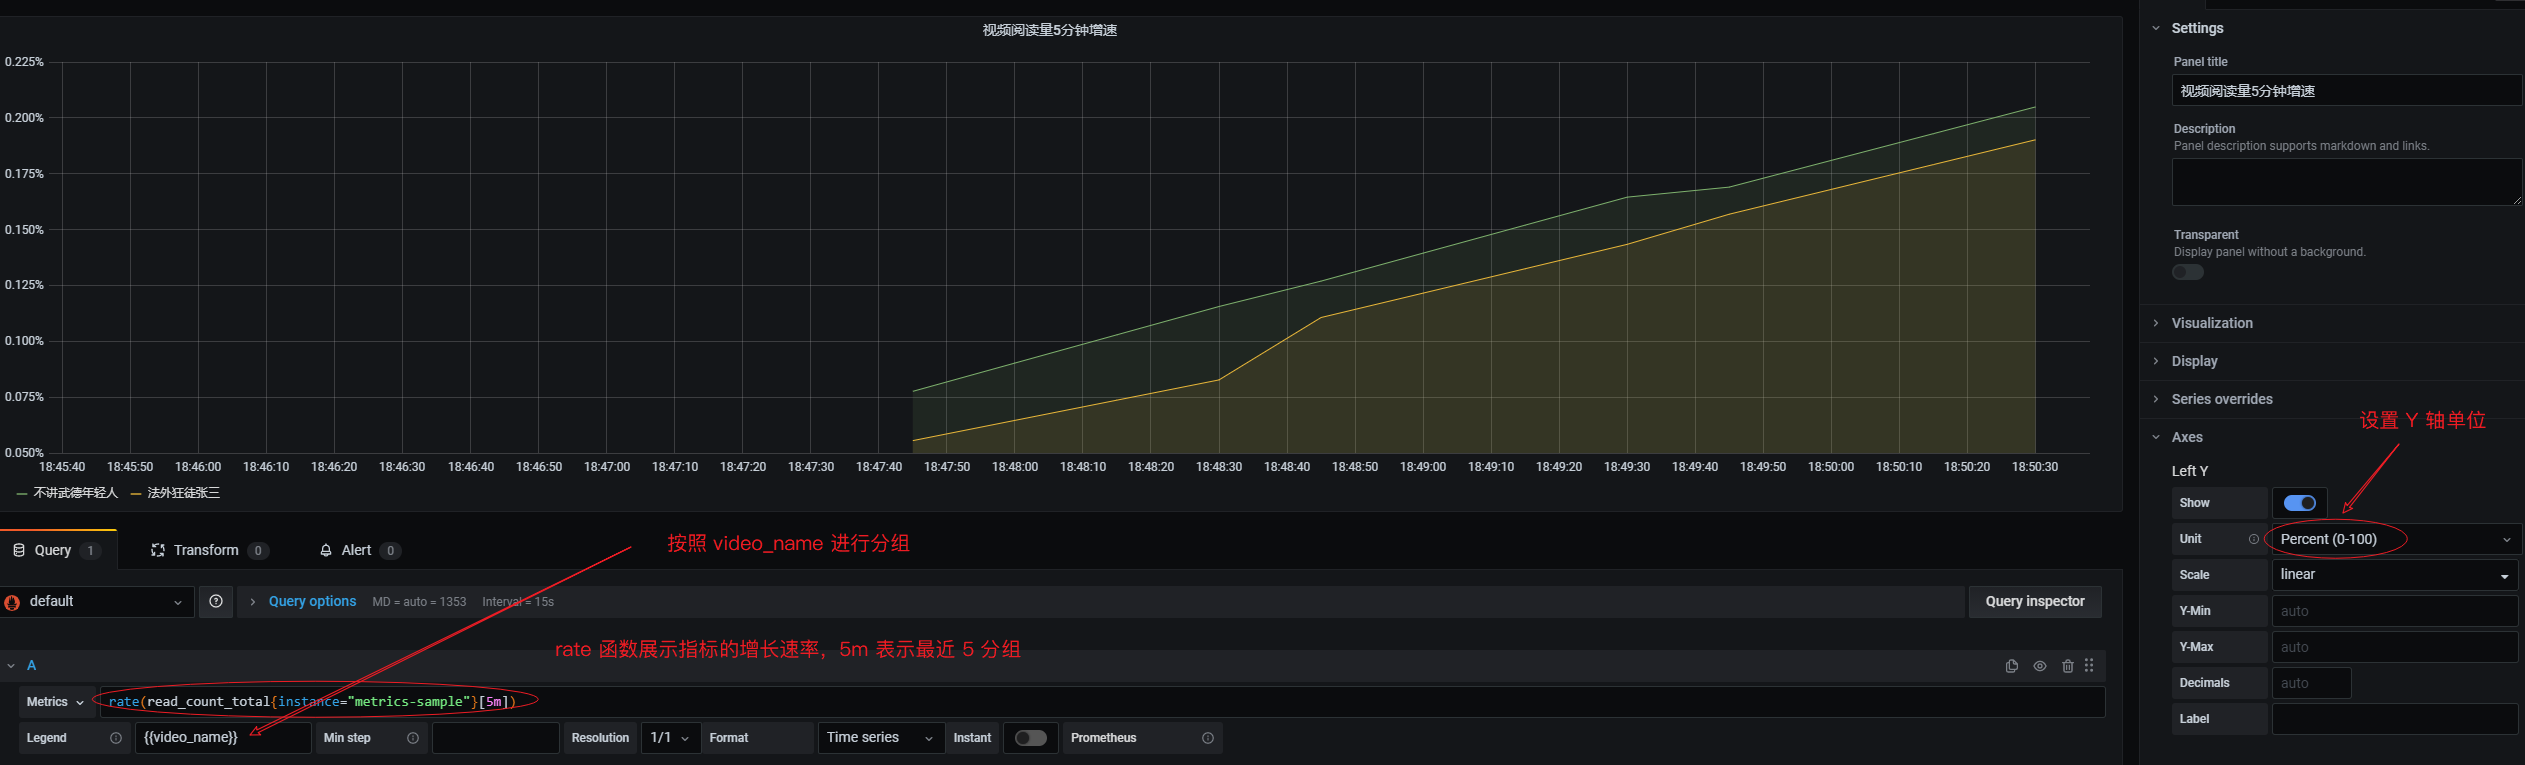The image size is (2525, 765).
Task: Open the Scale linear dropdown
Action: pos(2394,575)
